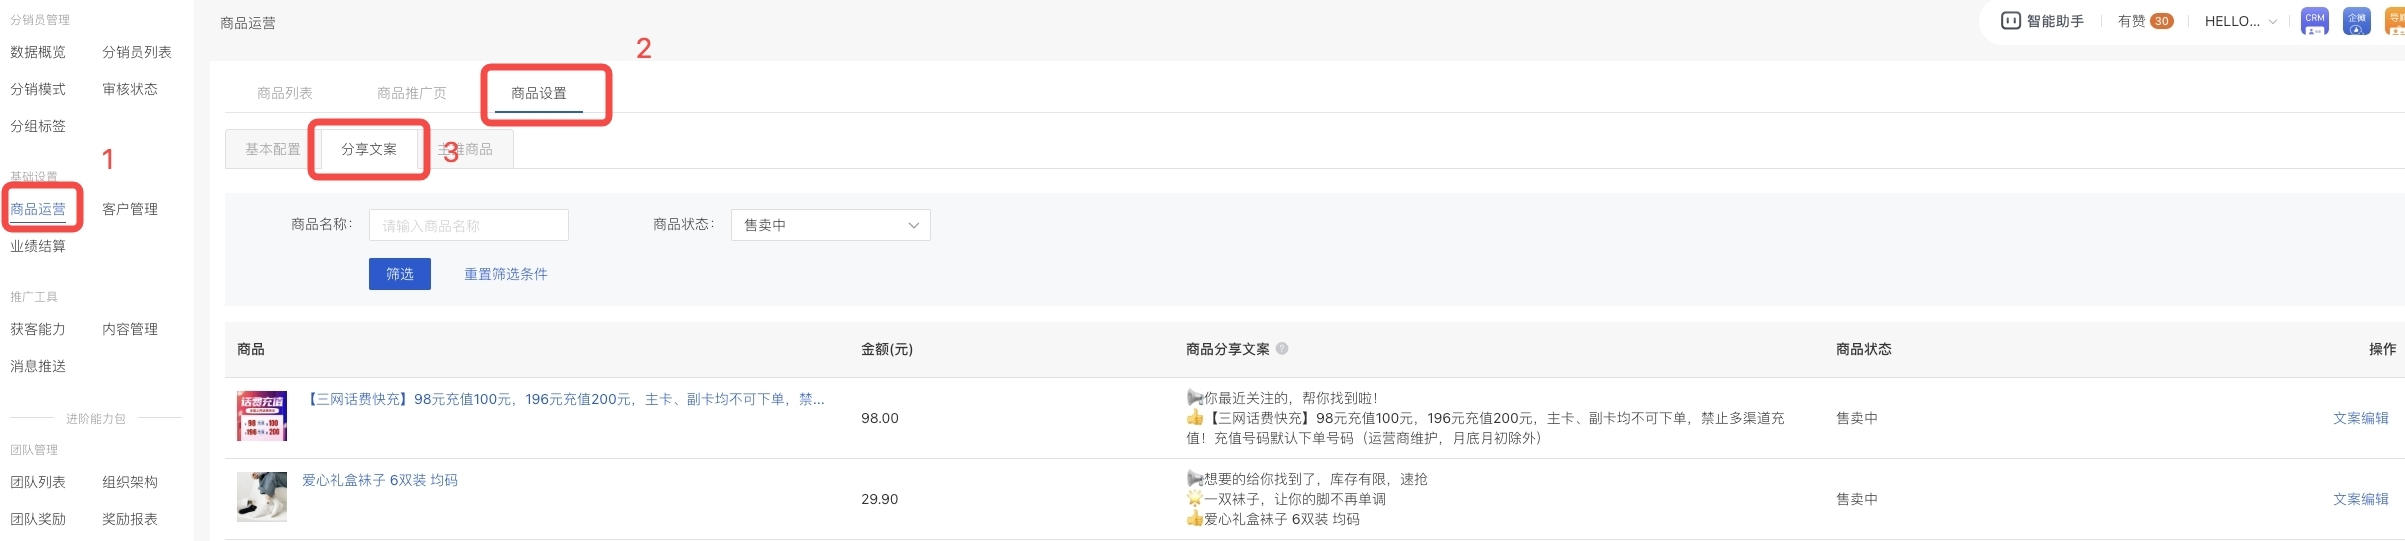Open the CRM app icon
The height and width of the screenshot is (541, 2405).
tap(2314, 21)
